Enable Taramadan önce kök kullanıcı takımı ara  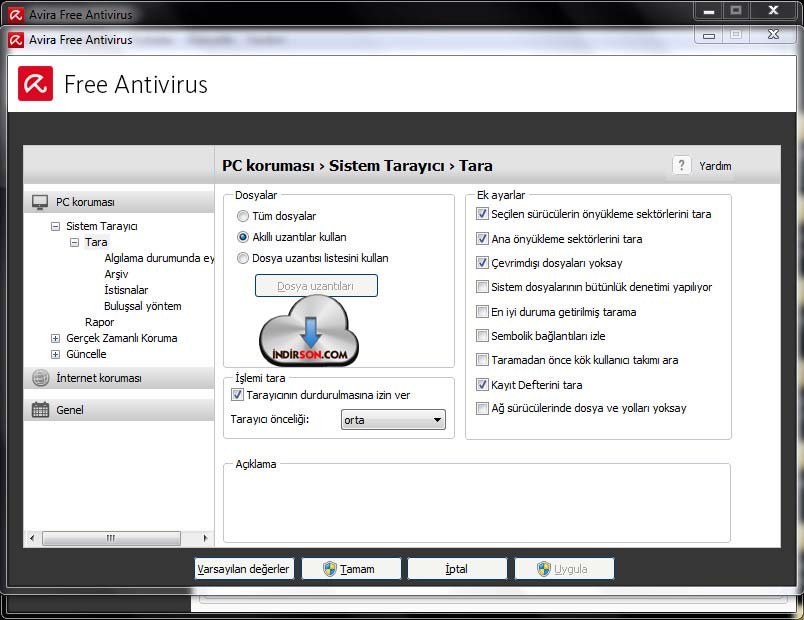point(482,359)
